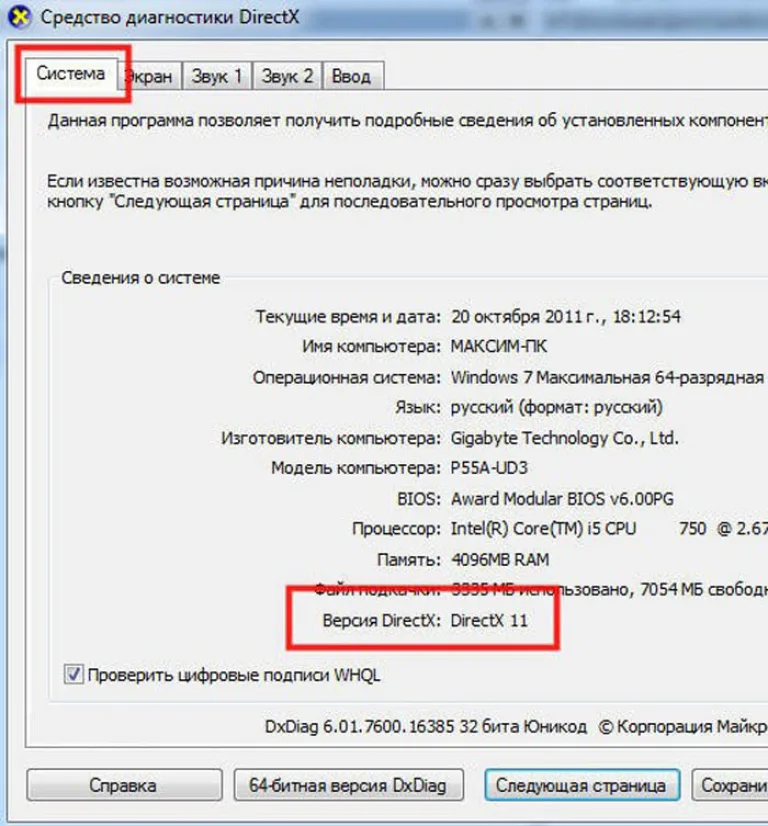
Task: Click the Процессор label
Action: (397, 528)
